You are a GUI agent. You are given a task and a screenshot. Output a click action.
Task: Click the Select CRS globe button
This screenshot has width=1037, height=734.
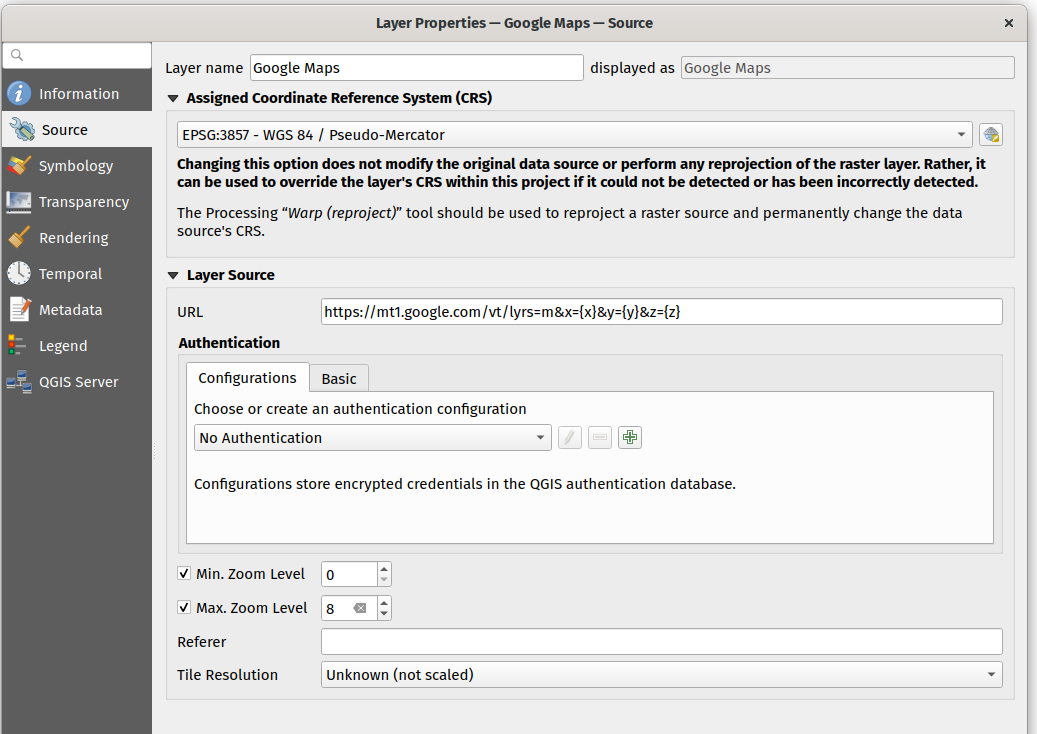click(990, 135)
